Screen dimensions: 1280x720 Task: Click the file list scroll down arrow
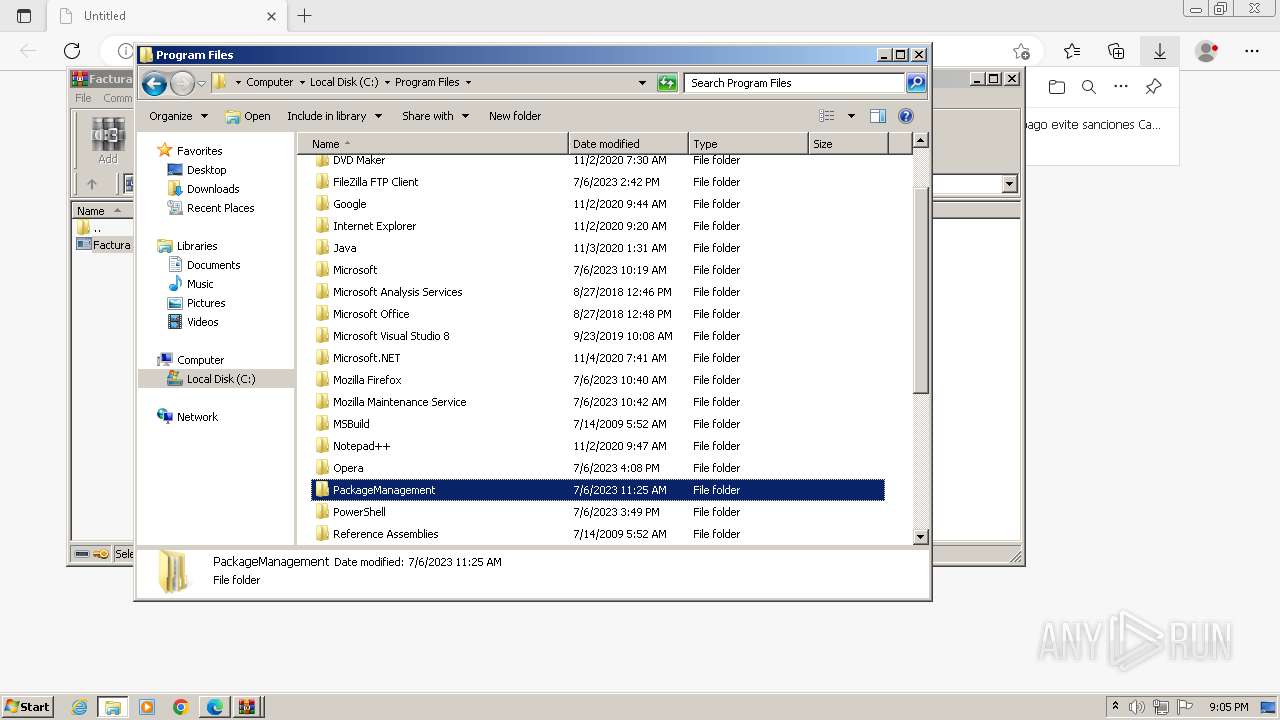click(921, 537)
